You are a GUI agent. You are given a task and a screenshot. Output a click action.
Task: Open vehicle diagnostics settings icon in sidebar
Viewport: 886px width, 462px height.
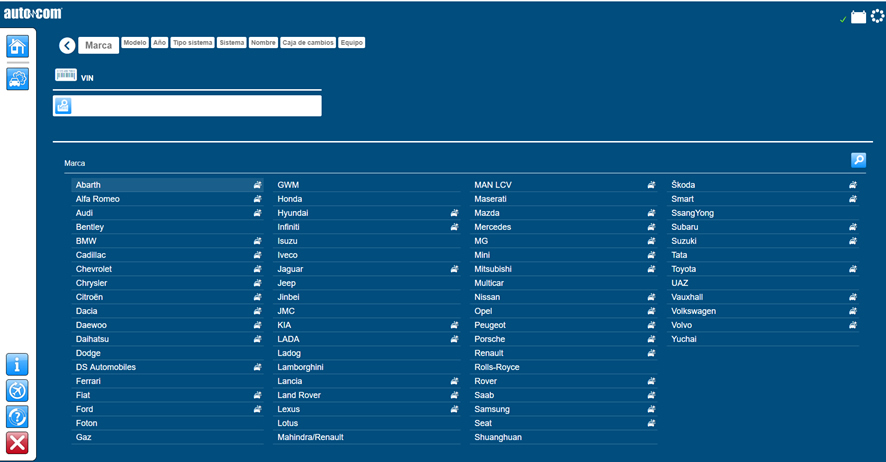18,79
